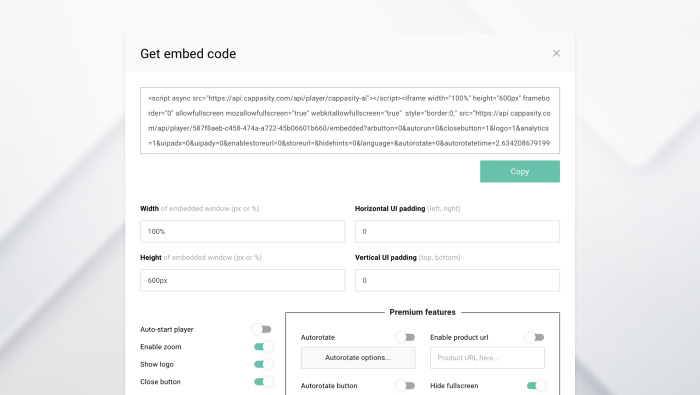The image size is (700, 395).
Task: Enable the Autorotate toggle
Action: coord(406,337)
